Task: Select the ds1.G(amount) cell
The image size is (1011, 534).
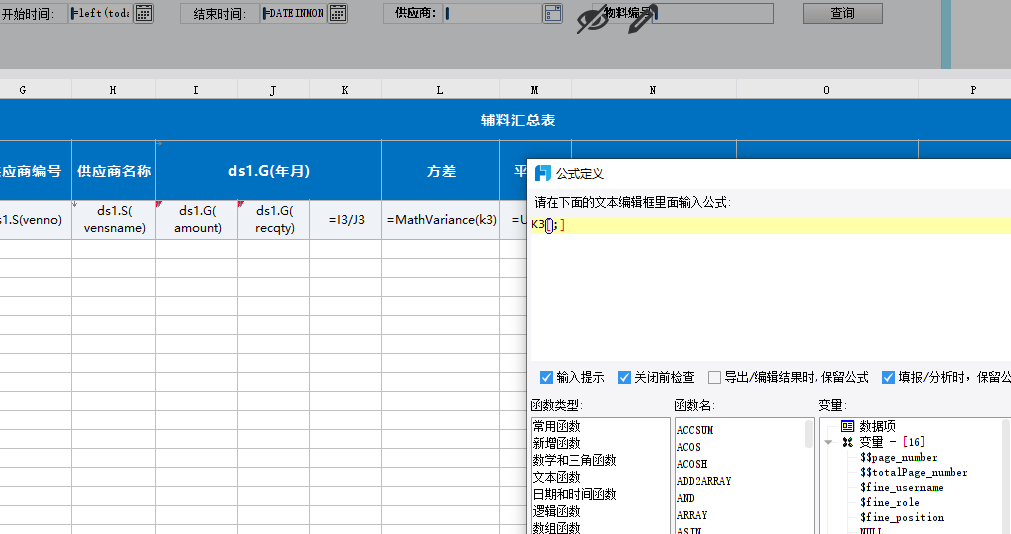Action: [197, 219]
